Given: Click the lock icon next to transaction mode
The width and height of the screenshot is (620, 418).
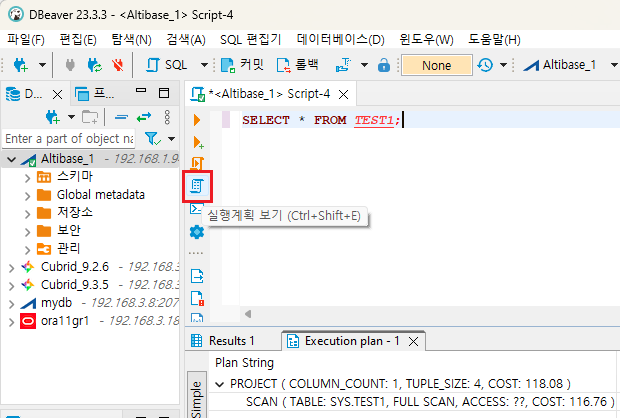Looking at the screenshot, I should pos(383,65).
